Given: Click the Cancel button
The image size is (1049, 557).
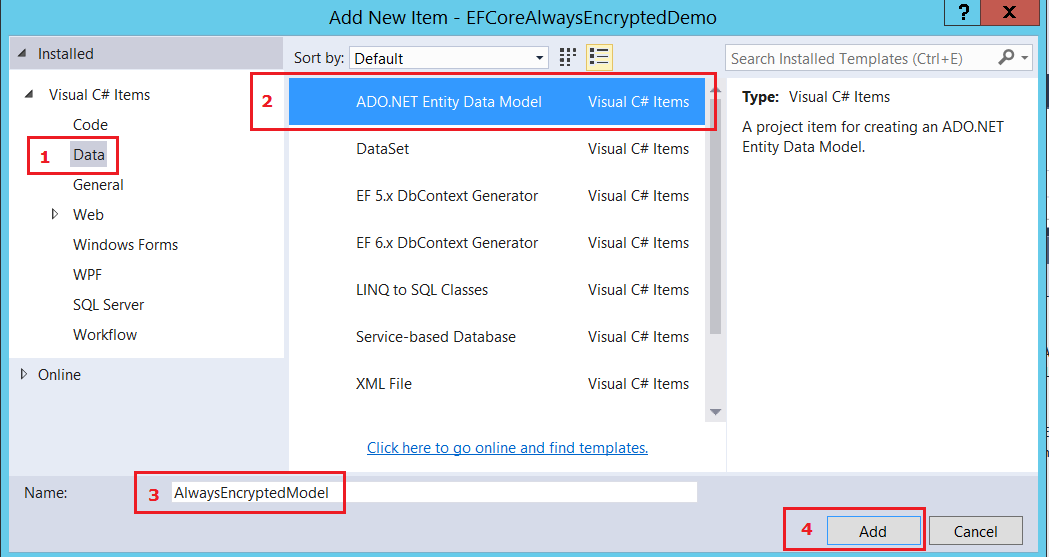Looking at the screenshot, I should pos(975,531).
